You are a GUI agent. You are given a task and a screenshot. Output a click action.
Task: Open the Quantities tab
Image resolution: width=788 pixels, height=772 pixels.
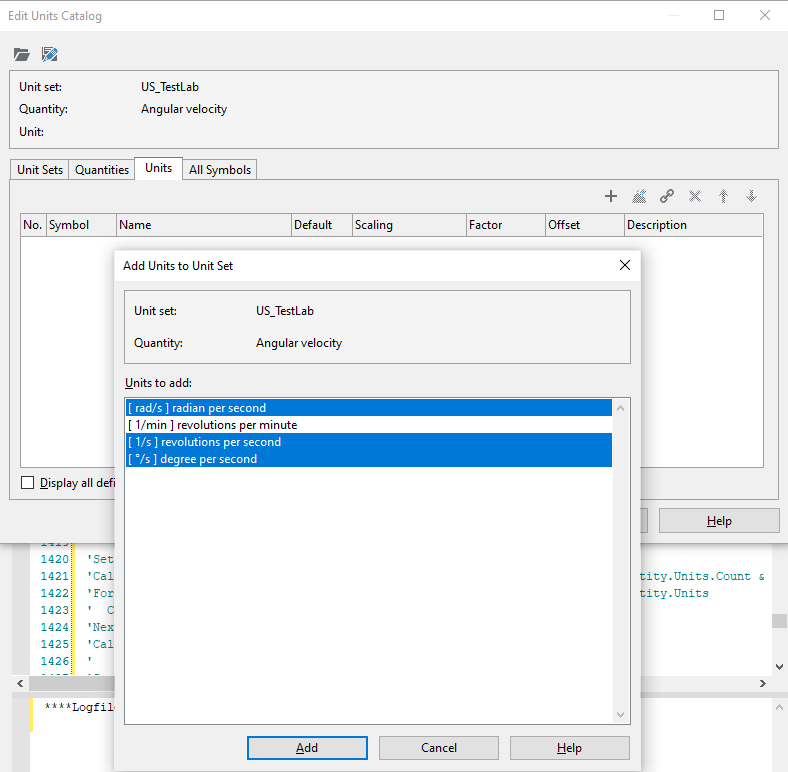point(102,170)
